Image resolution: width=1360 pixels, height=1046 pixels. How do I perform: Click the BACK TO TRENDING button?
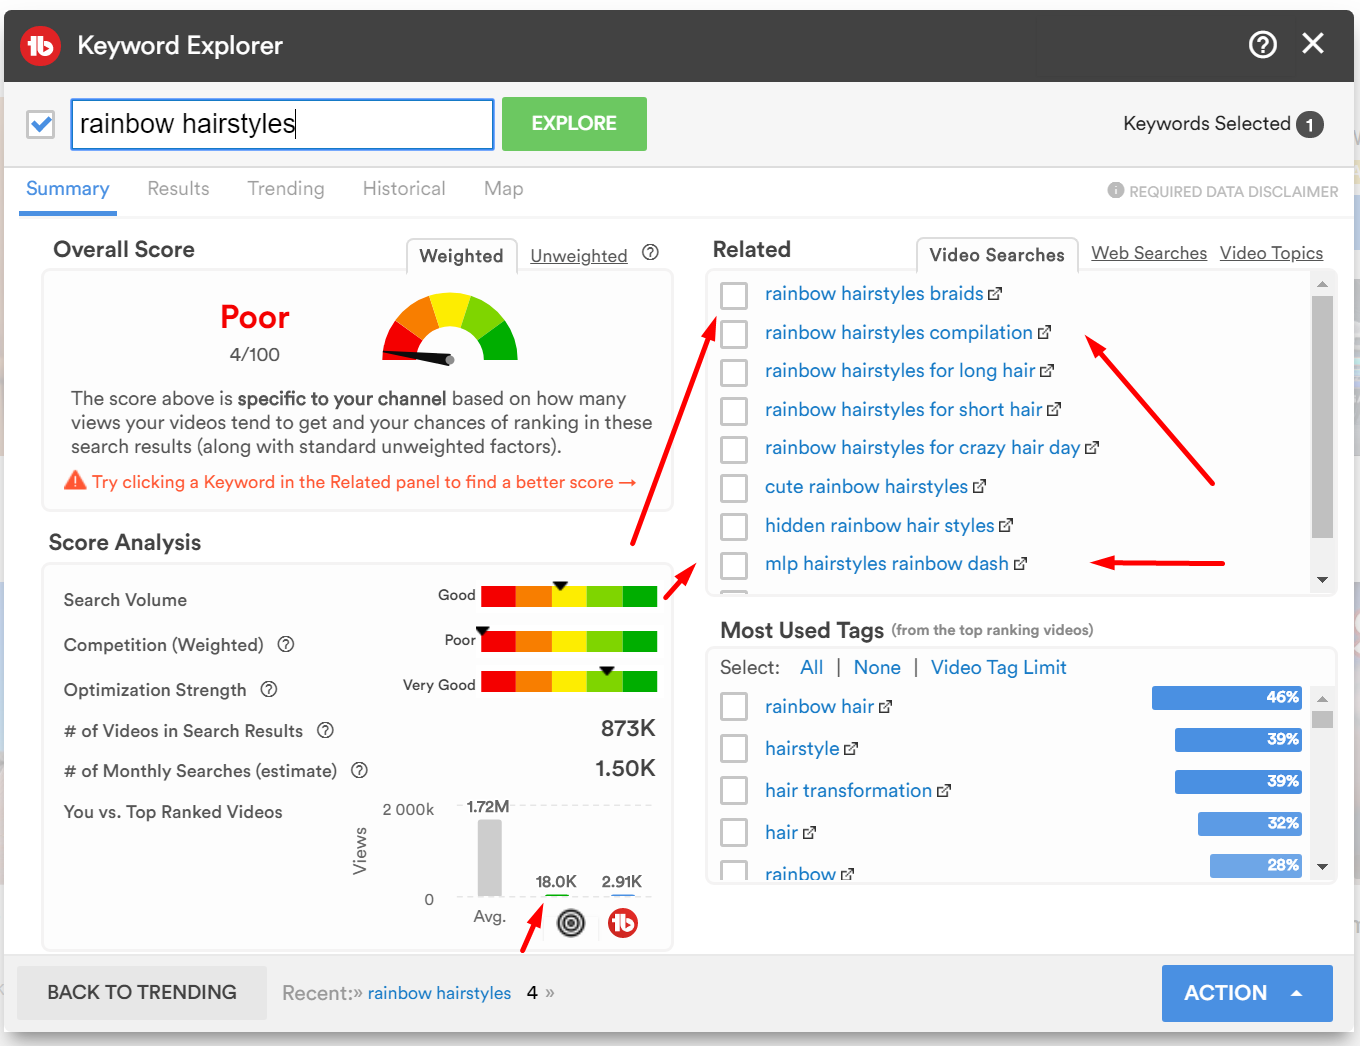[142, 992]
